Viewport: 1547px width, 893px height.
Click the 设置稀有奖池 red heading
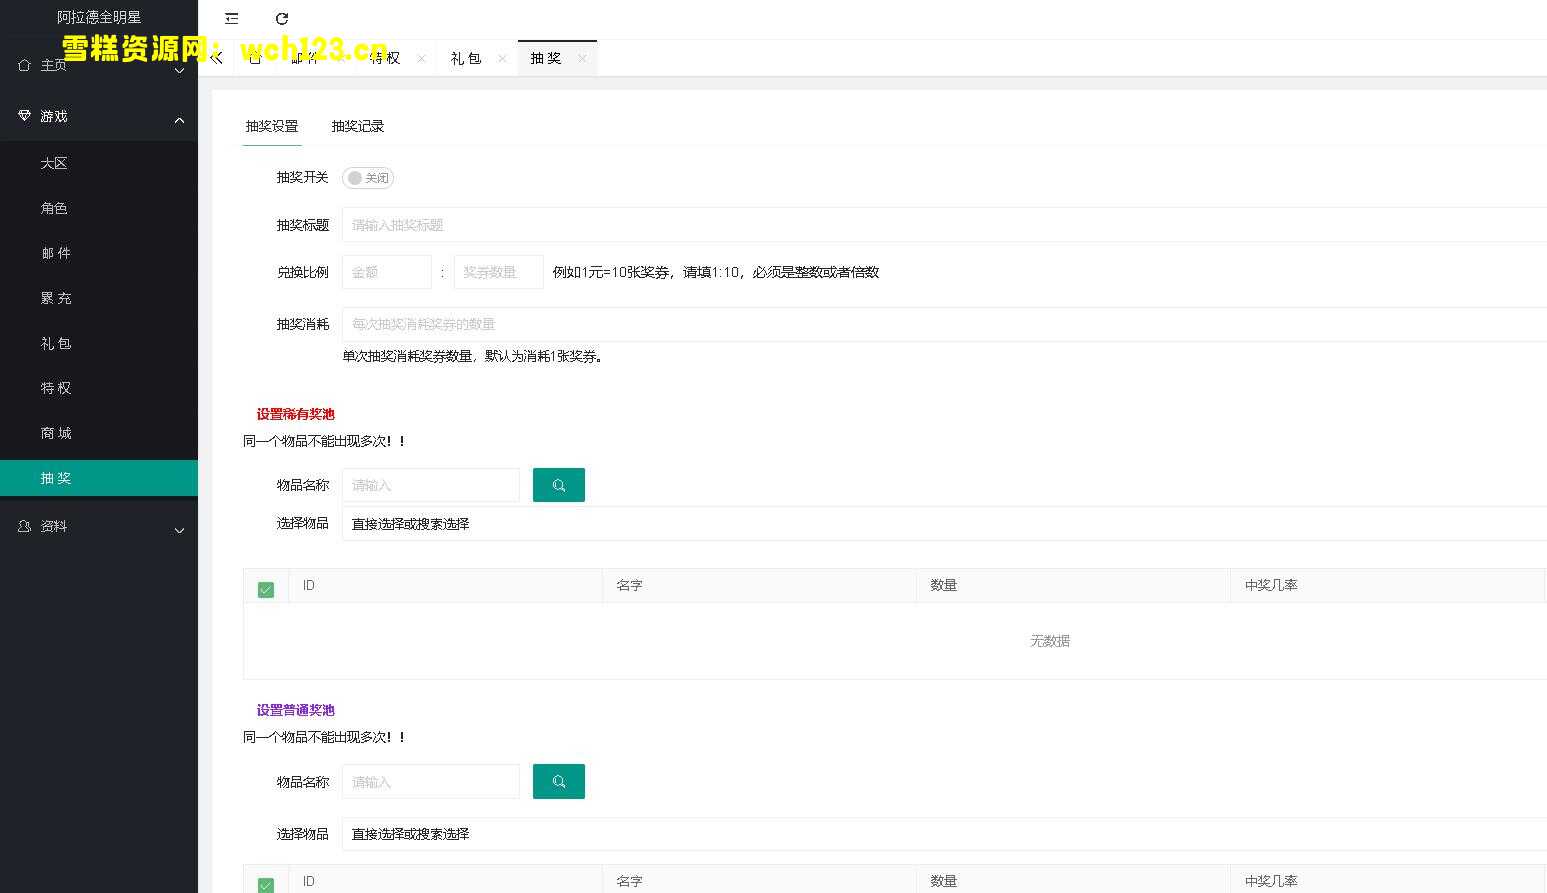click(x=295, y=414)
